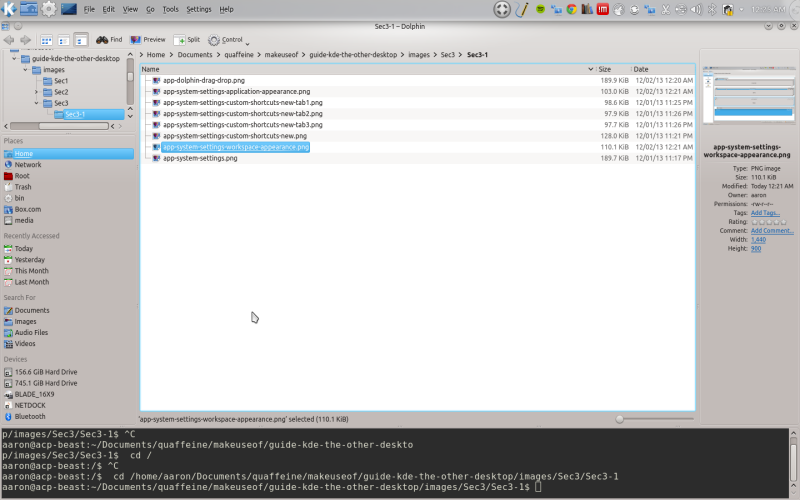Toggle file Preview thumbnails
Screen dimensions: 800x500
point(148,39)
